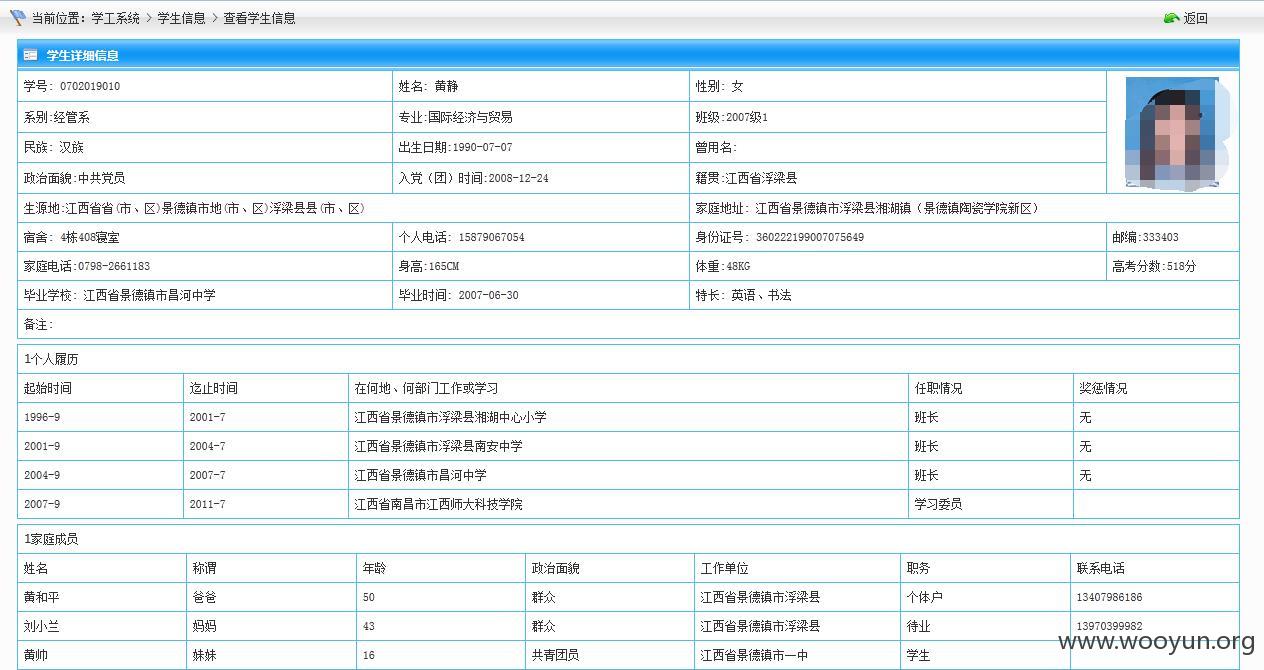Select the 学习委员 position cell
This screenshot has height=670, width=1264.
[x=991, y=504]
